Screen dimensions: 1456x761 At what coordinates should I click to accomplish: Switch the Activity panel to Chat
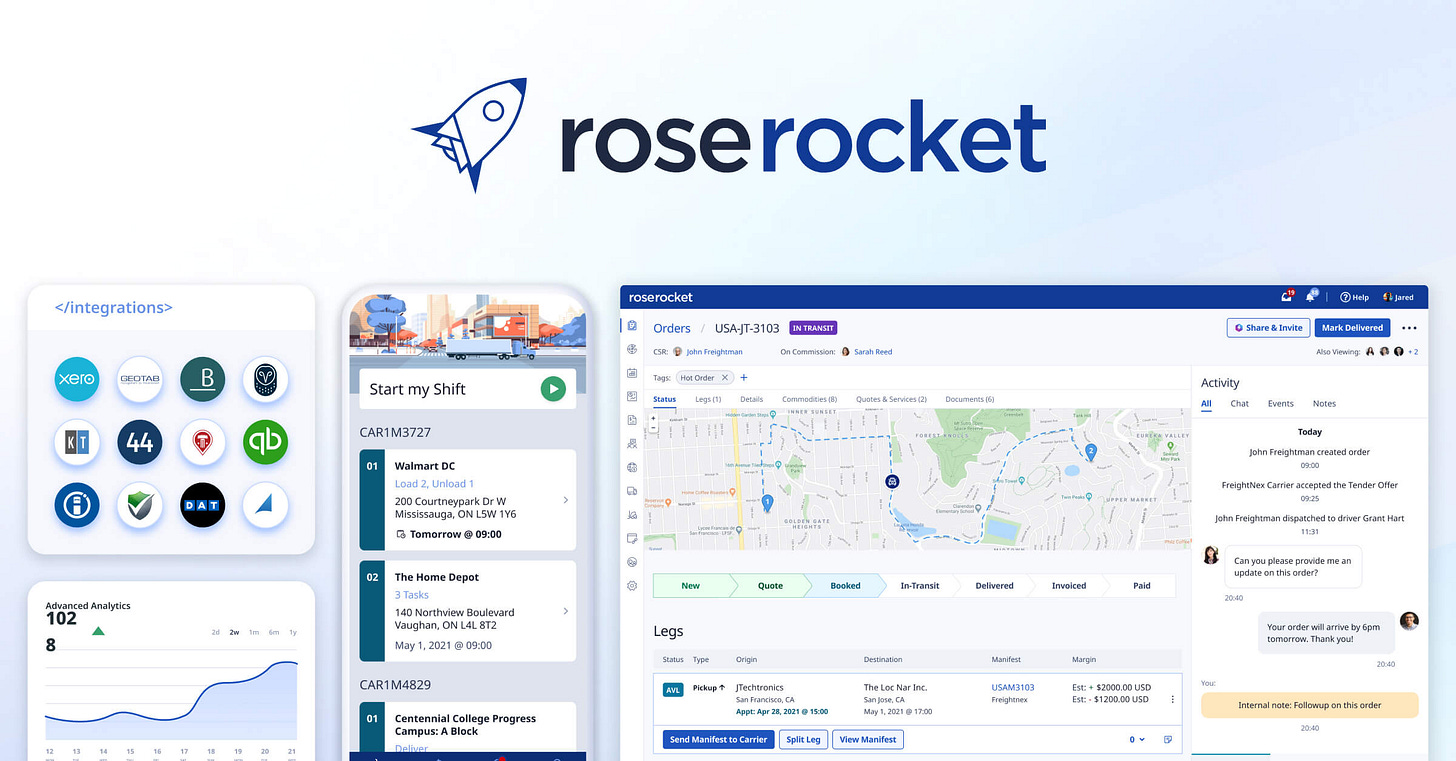[x=1240, y=404]
